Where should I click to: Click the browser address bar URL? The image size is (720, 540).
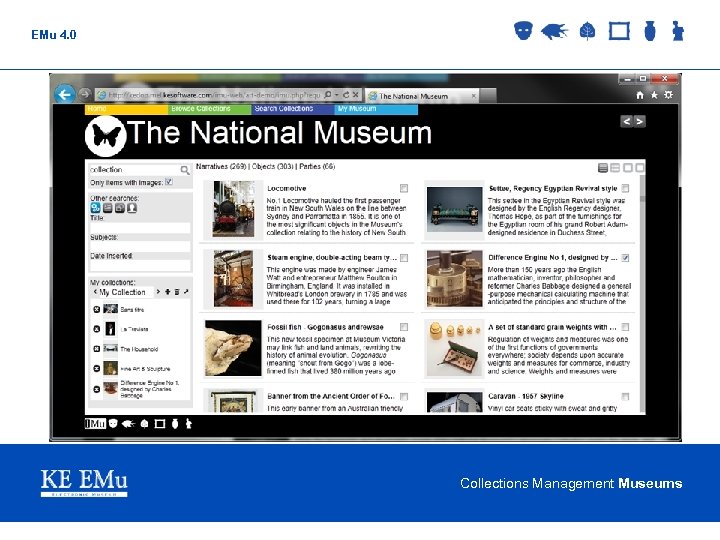pyautogui.click(x=214, y=95)
